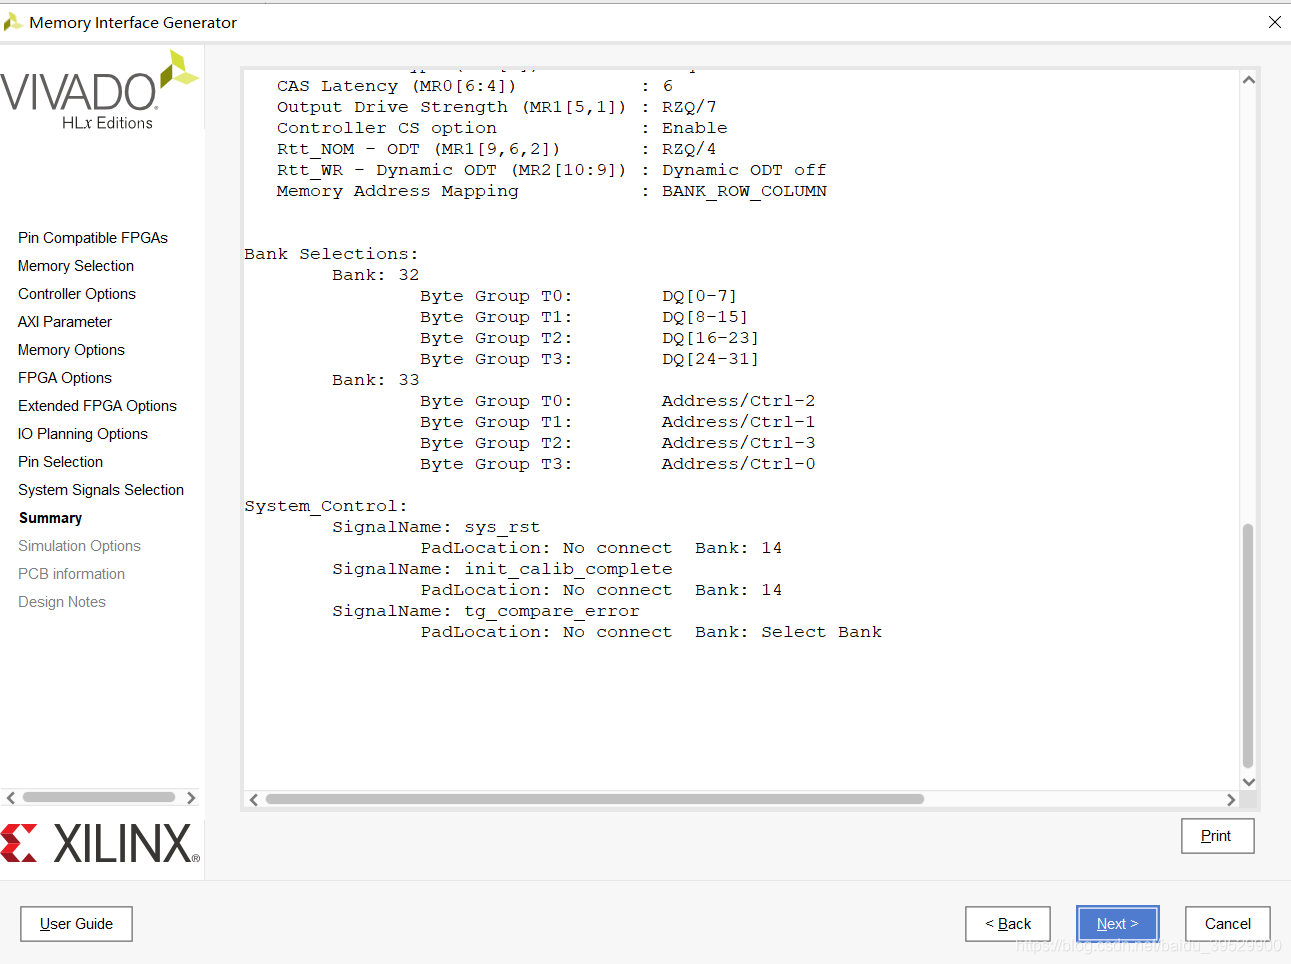Click the 'Rtt_NOM - ODT' RZQ/4 line
Image resolution: width=1291 pixels, height=964 pixels.
coord(497,149)
